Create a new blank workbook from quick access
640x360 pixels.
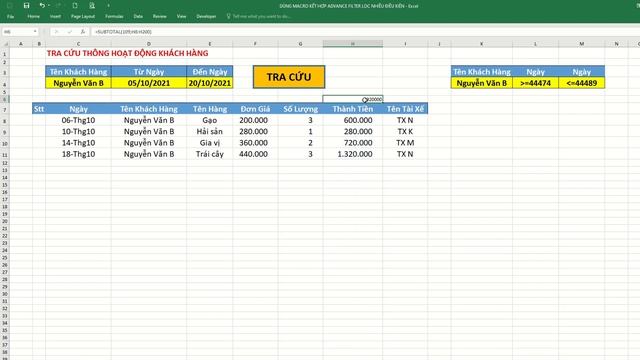tap(75, 6)
